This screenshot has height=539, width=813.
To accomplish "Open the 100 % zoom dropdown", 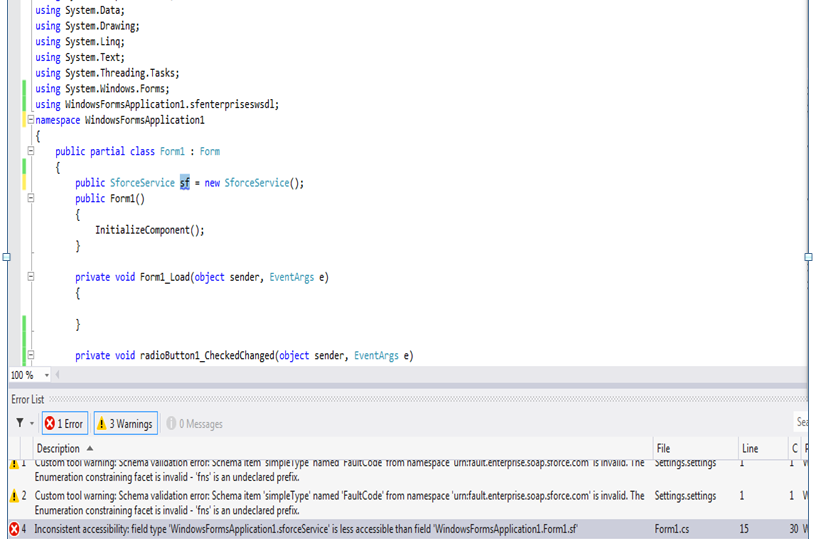I will click(47, 375).
